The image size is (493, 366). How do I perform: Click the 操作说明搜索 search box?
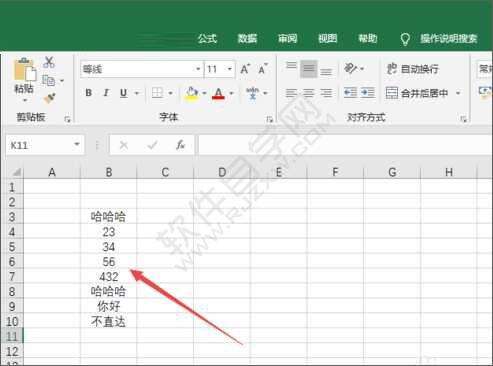coord(449,39)
